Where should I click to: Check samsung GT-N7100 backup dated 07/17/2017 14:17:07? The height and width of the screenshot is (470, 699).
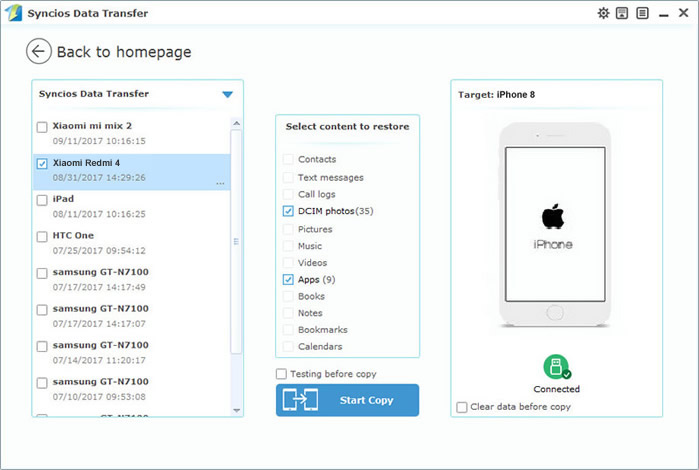[42, 309]
